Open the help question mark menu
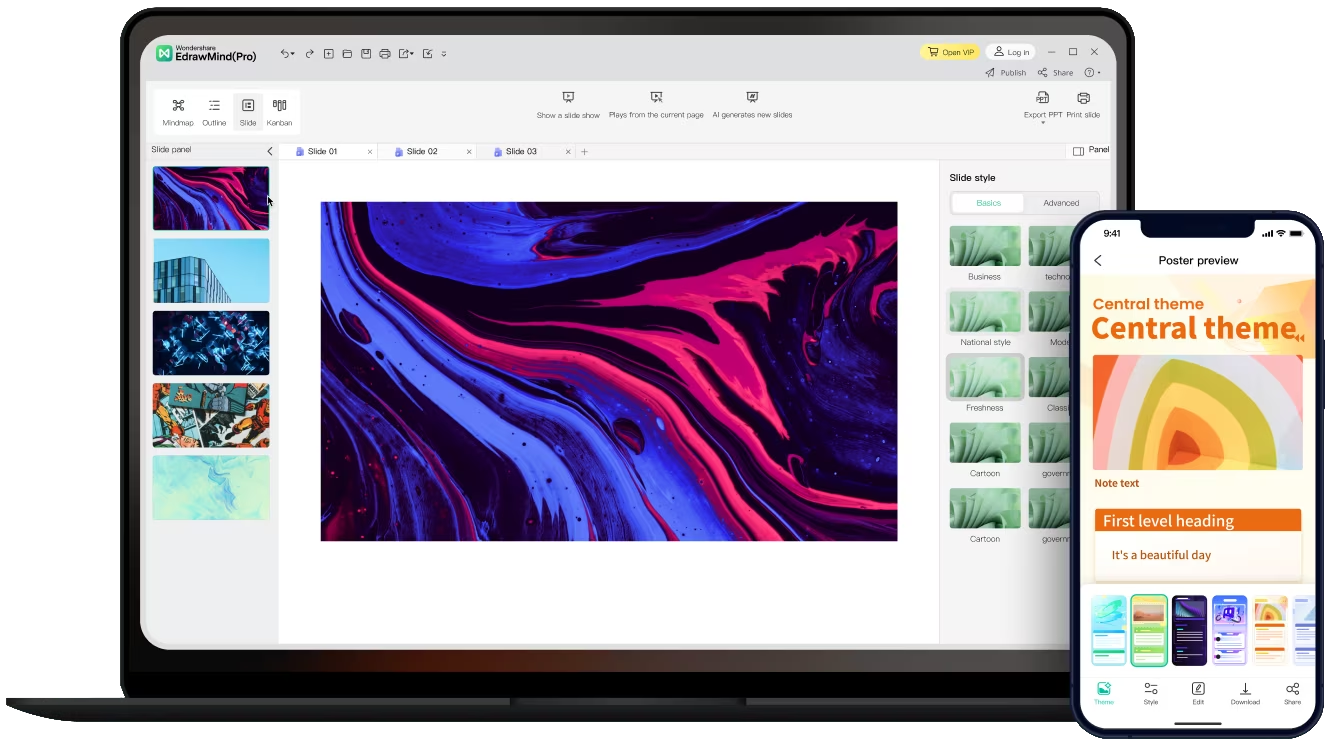 click(x=1092, y=73)
